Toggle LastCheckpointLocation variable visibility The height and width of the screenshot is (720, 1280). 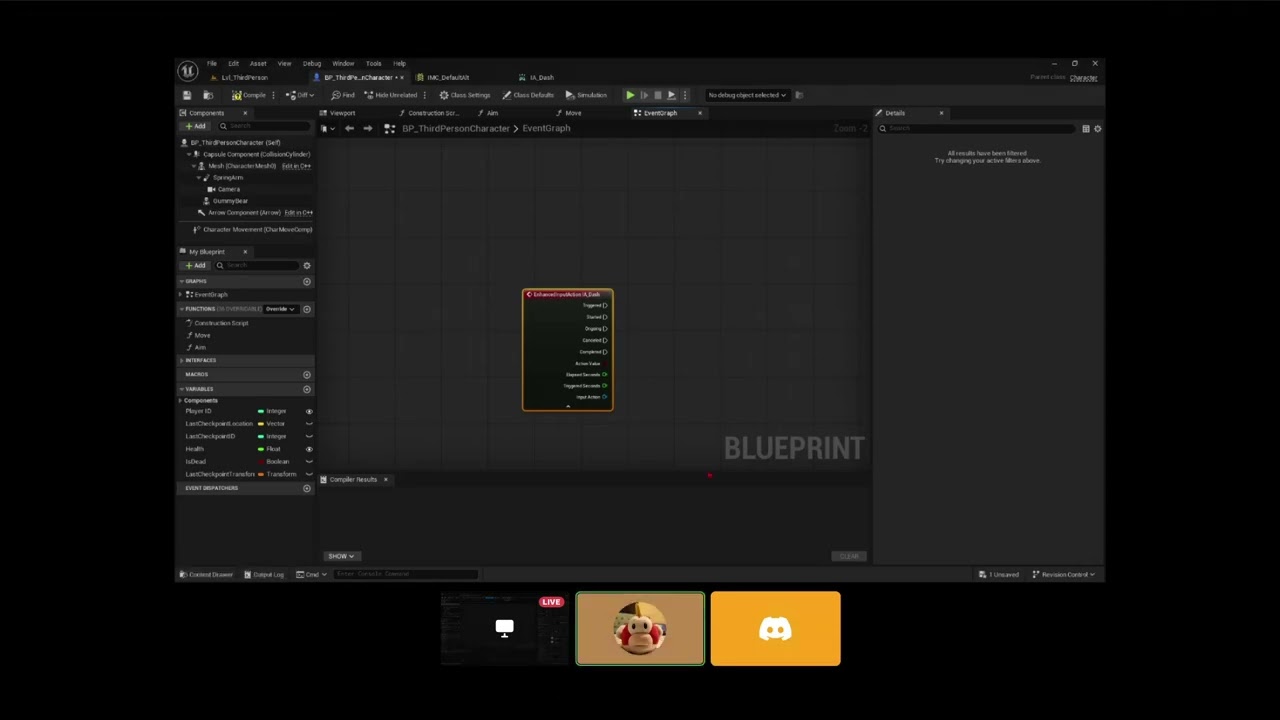click(x=308, y=424)
